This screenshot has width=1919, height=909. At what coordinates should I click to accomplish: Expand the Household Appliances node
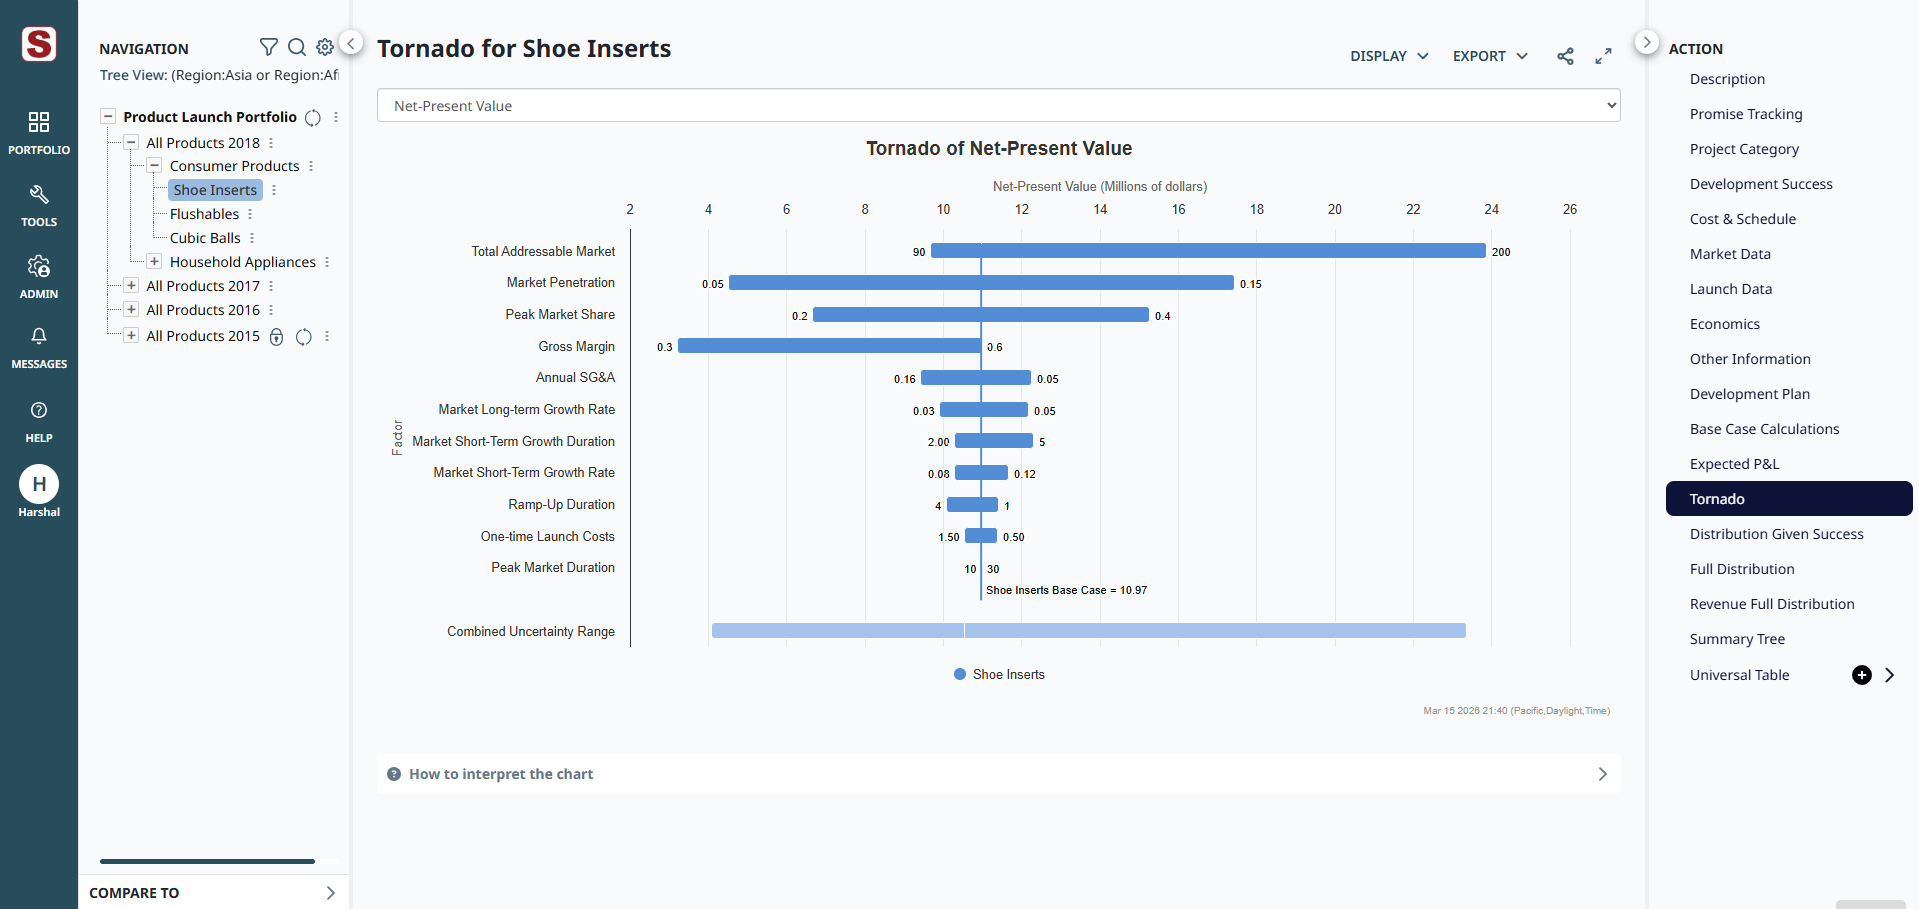point(154,262)
